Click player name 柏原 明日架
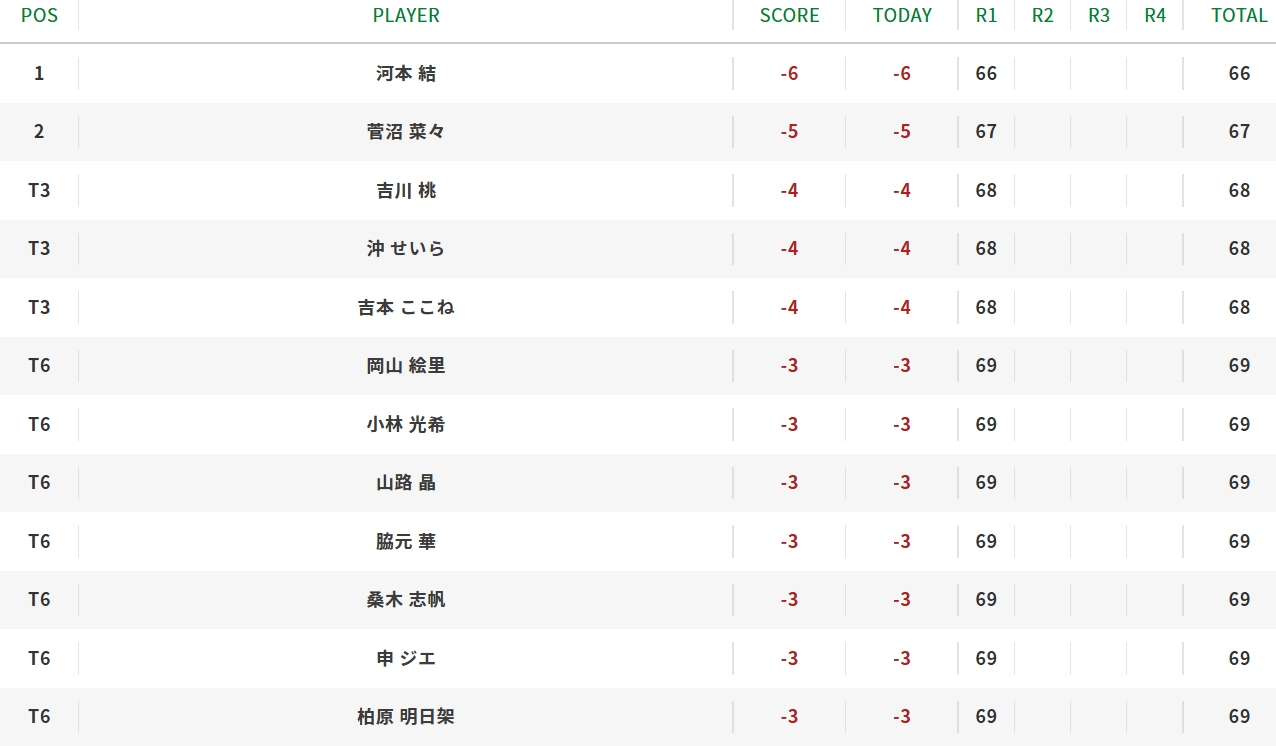 click(x=406, y=716)
